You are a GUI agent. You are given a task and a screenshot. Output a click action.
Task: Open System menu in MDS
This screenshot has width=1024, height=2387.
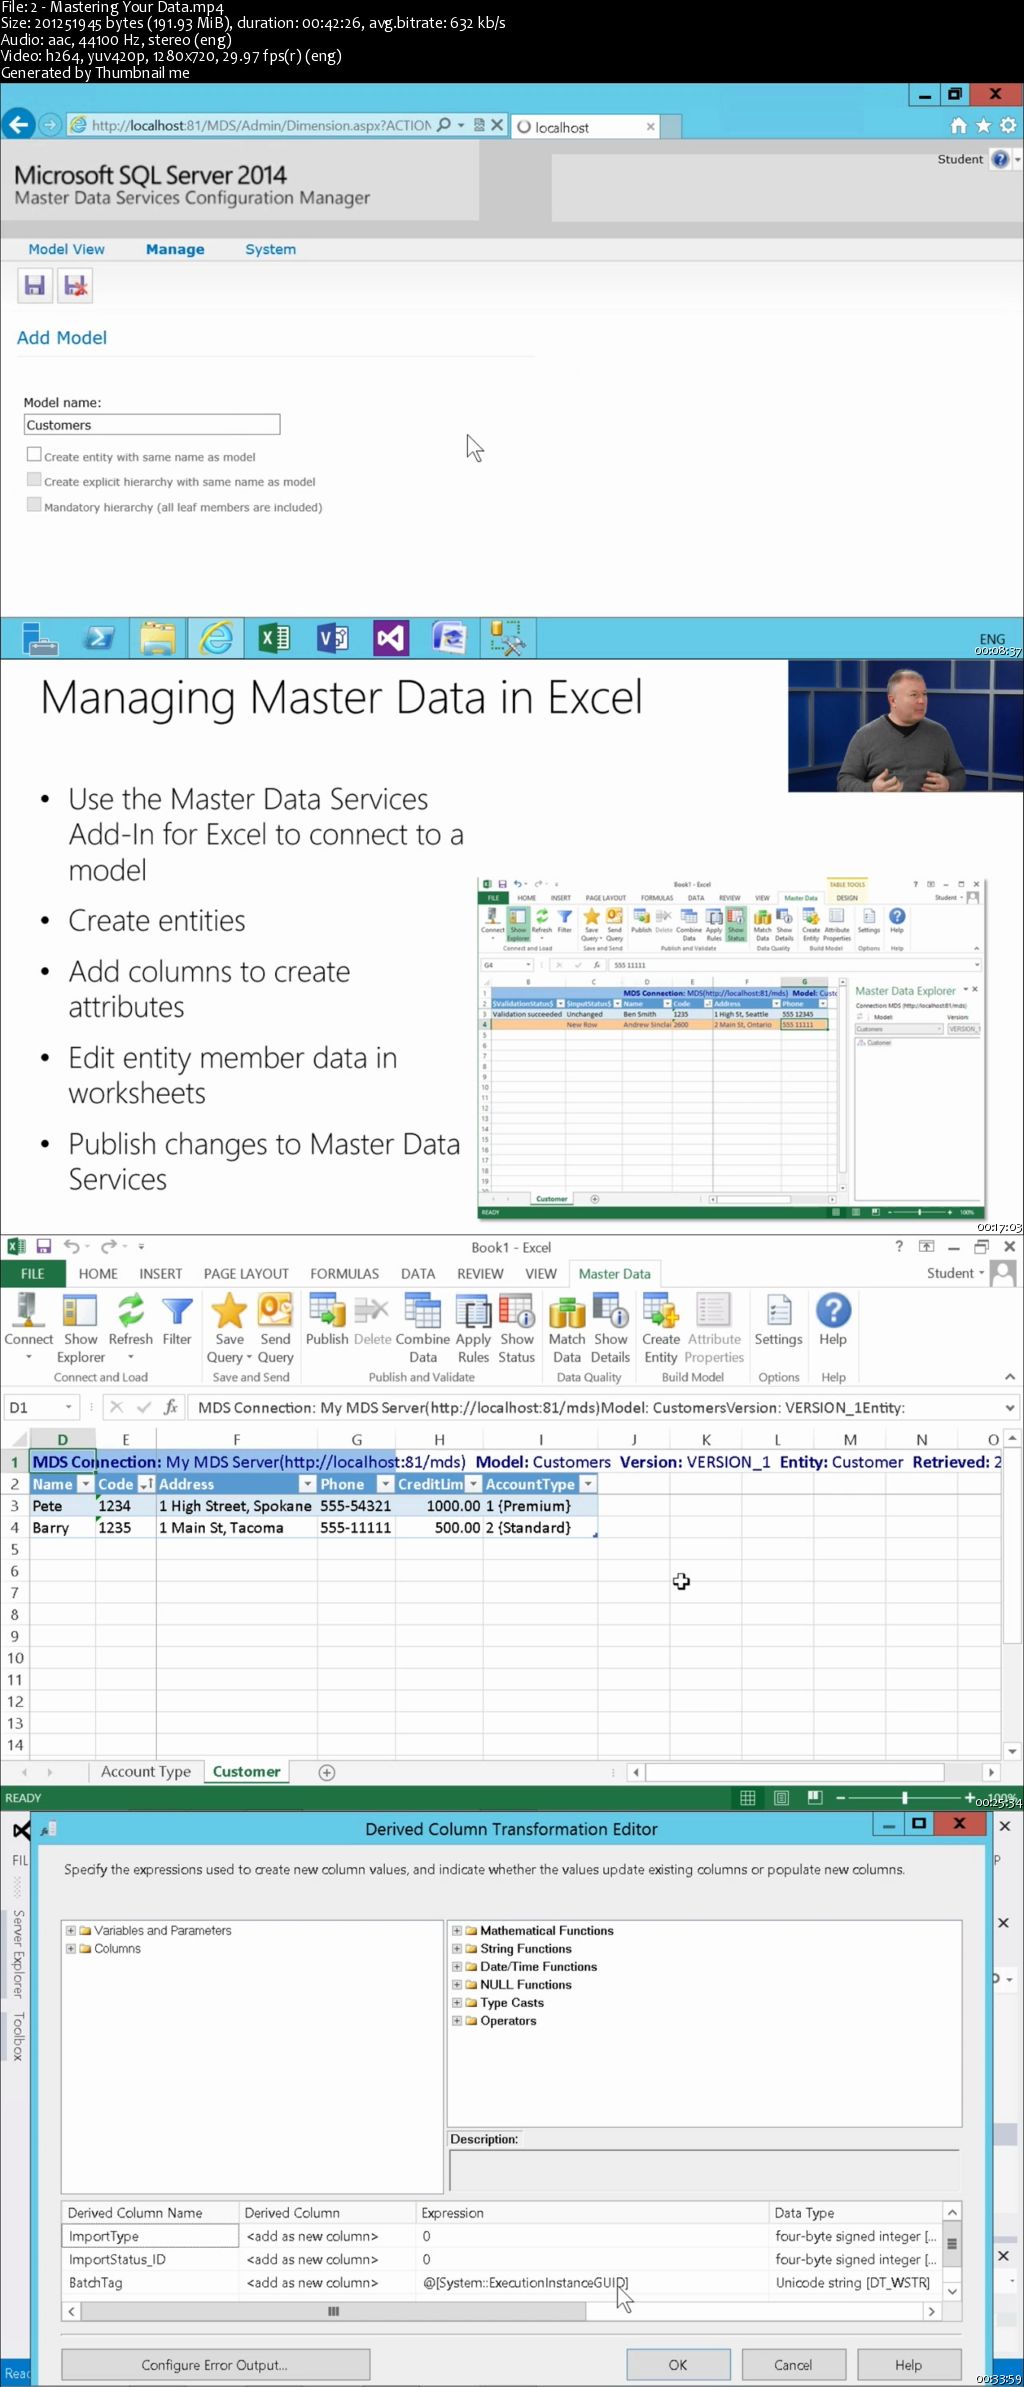point(270,249)
